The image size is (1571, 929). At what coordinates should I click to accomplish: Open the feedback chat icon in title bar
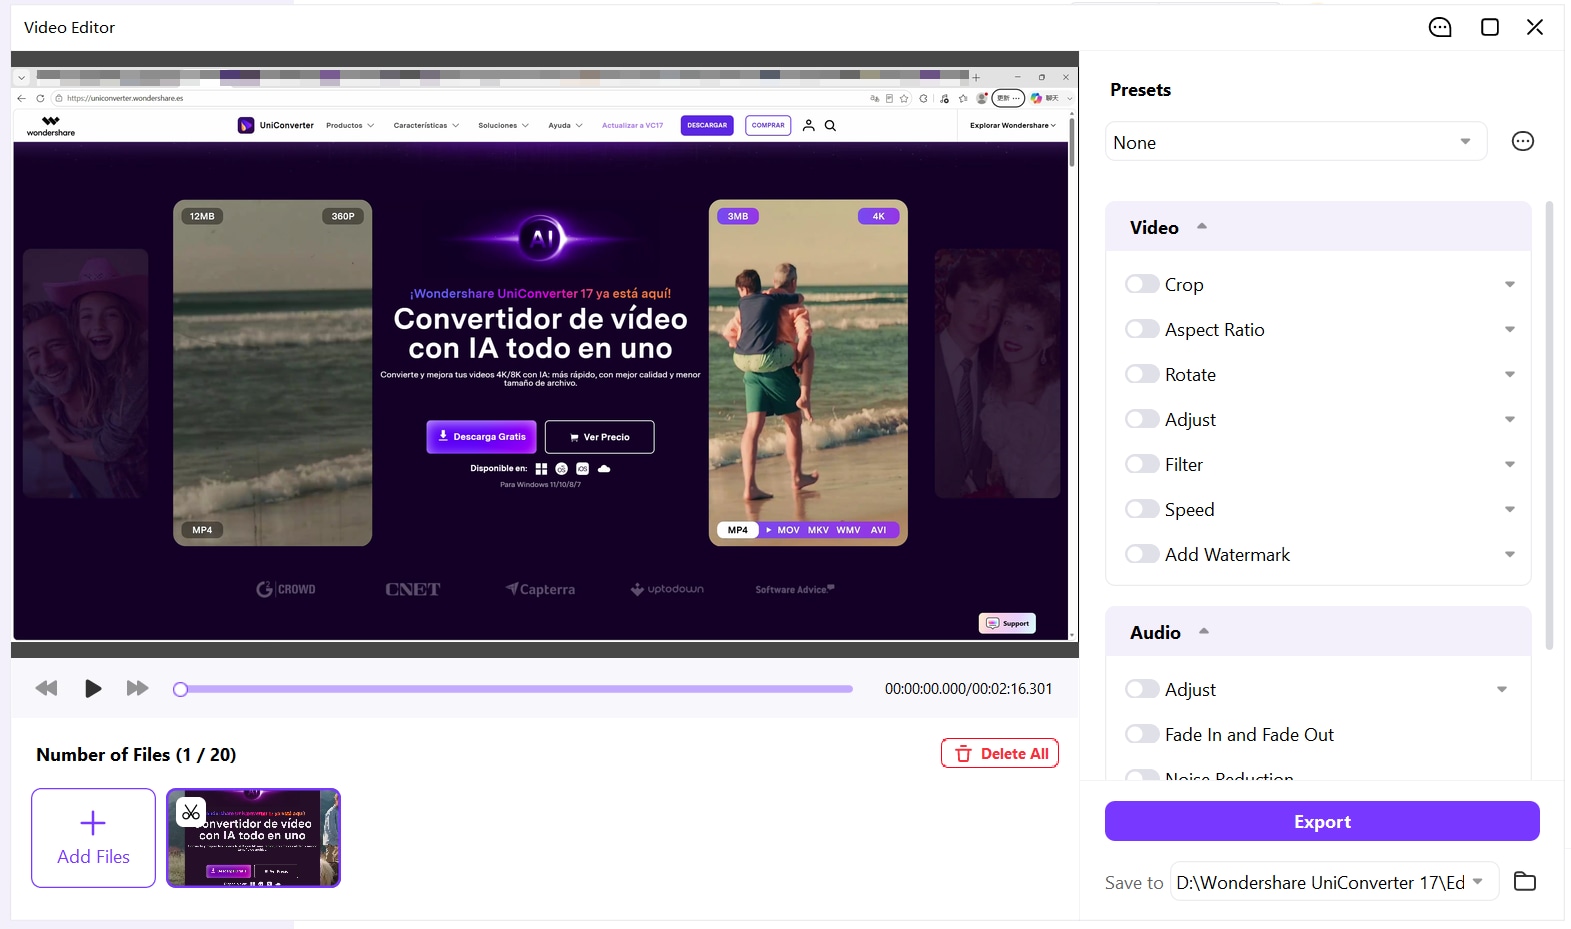pyautogui.click(x=1440, y=27)
